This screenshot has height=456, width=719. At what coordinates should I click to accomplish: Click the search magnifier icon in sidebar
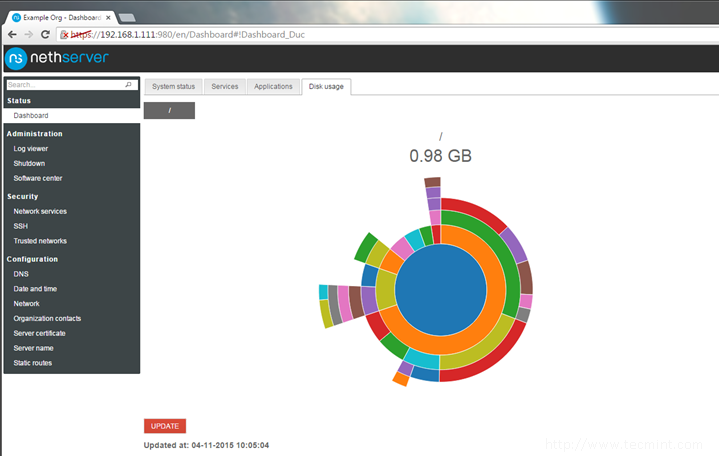[128, 84]
